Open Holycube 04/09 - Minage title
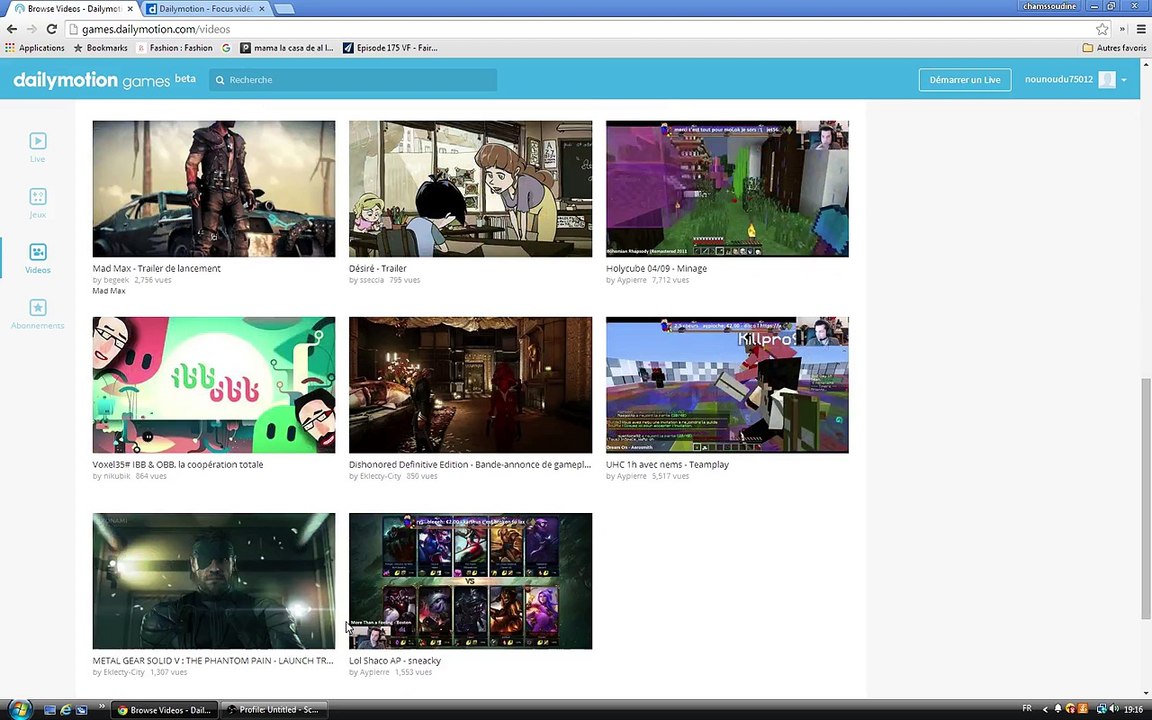This screenshot has height=720, width=1152. click(656, 268)
